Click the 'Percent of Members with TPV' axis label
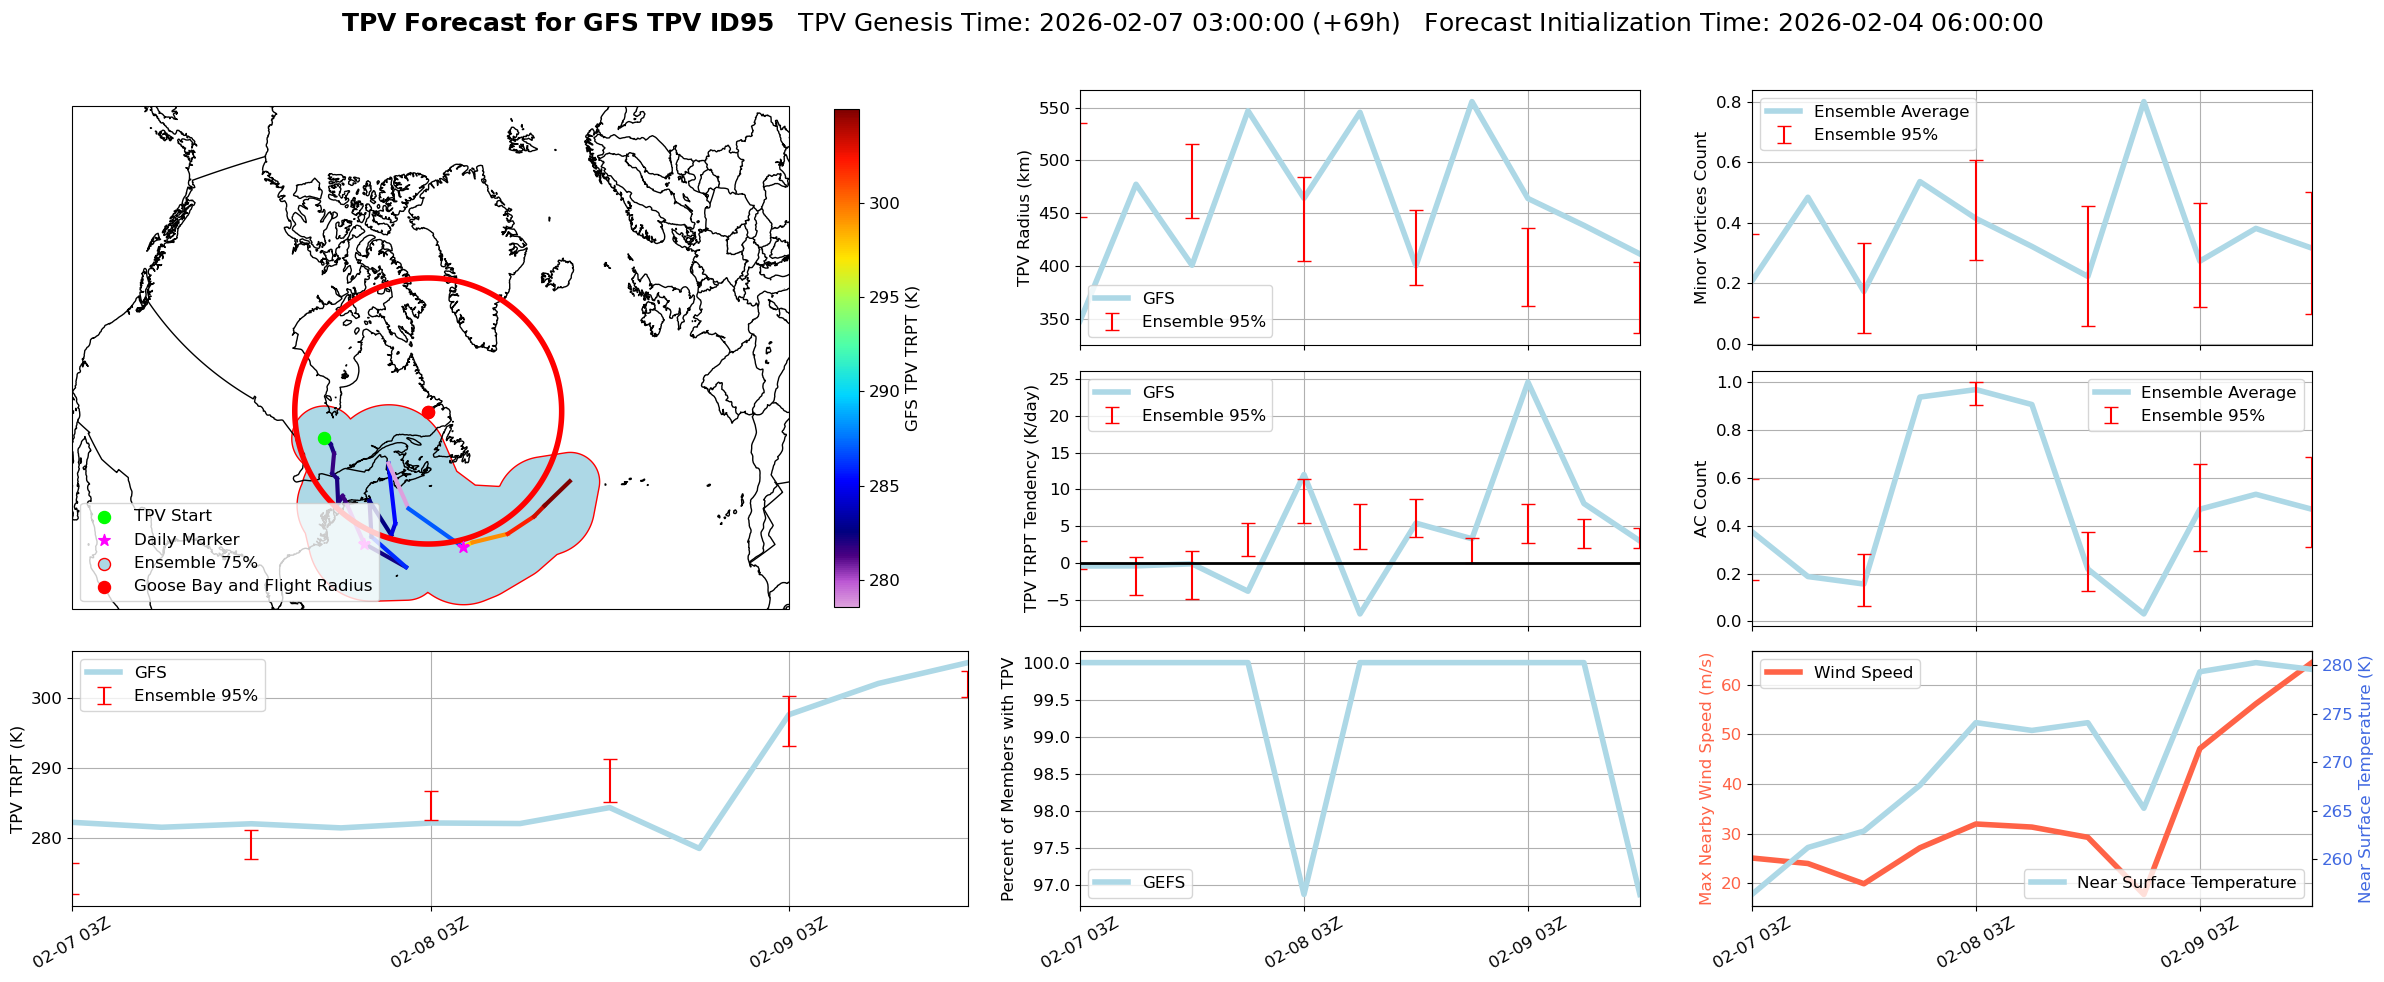The height and width of the screenshot is (982, 2384). pos(1008,779)
